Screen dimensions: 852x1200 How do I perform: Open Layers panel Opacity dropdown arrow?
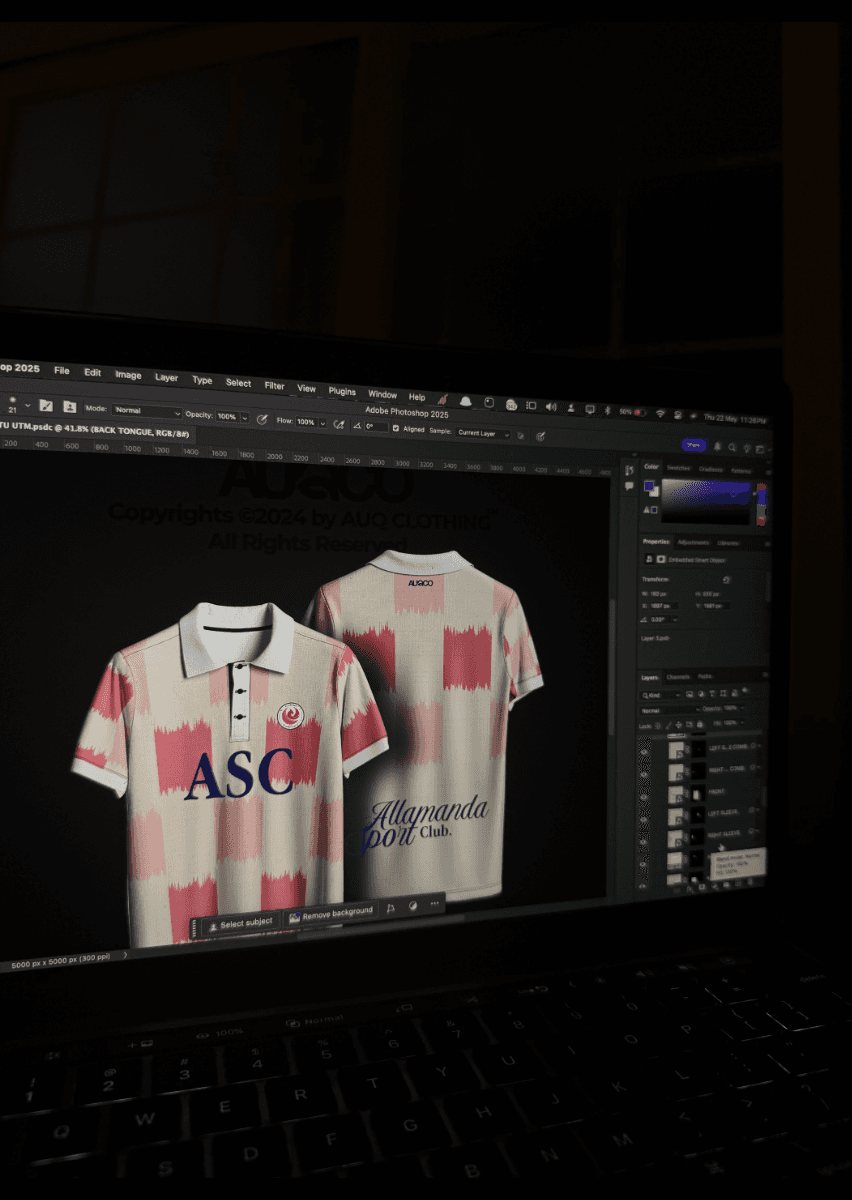click(x=742, y=708)
